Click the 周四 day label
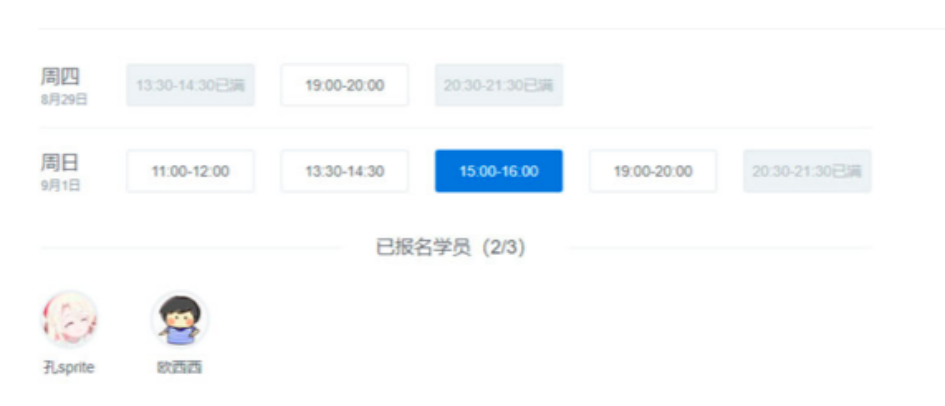This screenshot has width=945, height=406. (60, 77)
